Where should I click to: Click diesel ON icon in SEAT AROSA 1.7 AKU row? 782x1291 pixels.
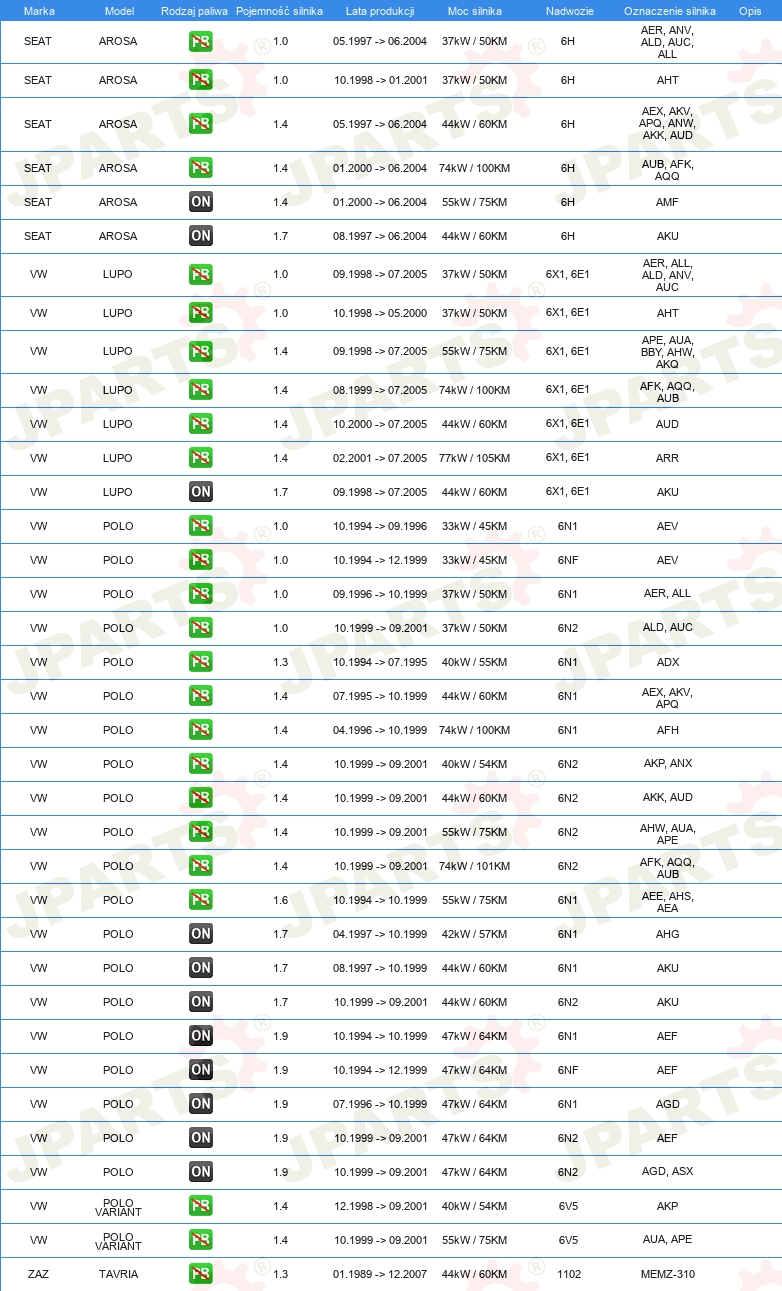click(201, 236)
